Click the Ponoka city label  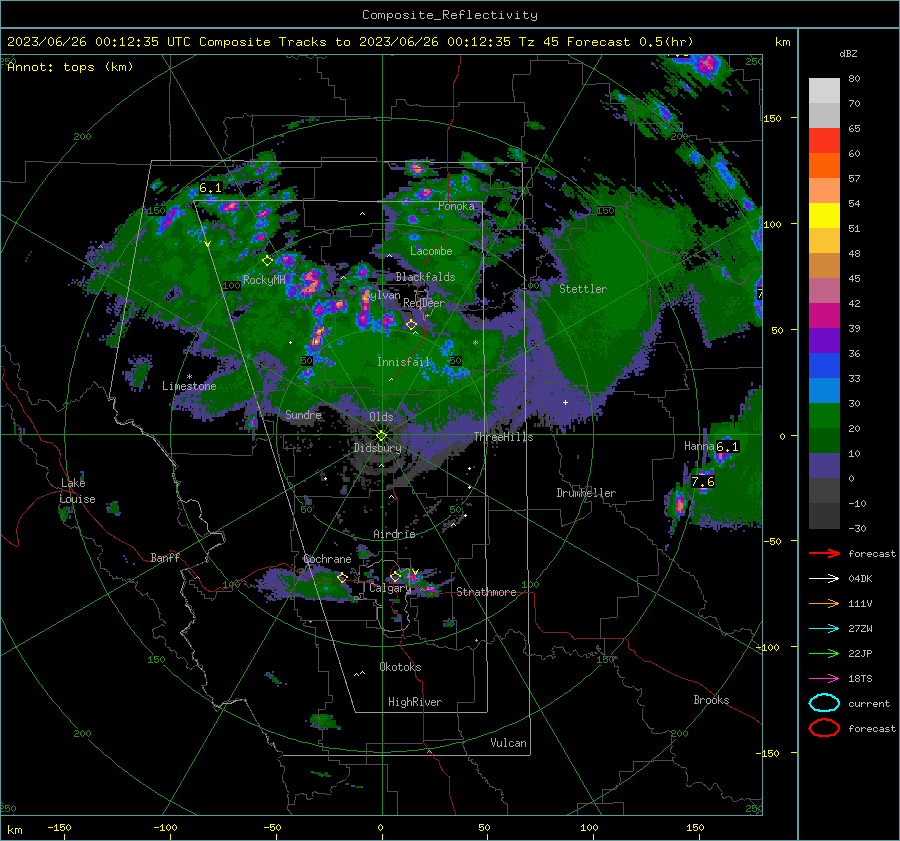coord(456,206)
